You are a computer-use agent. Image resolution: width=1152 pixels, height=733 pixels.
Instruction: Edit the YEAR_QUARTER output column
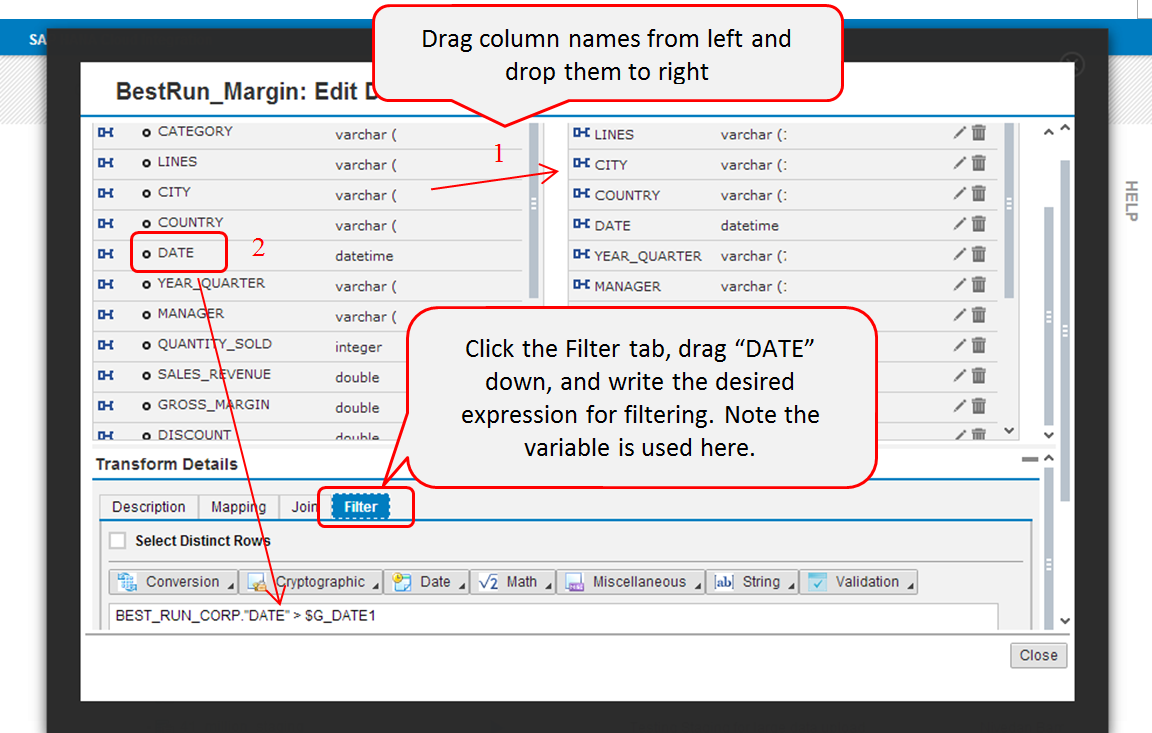[x=960, y=254]
